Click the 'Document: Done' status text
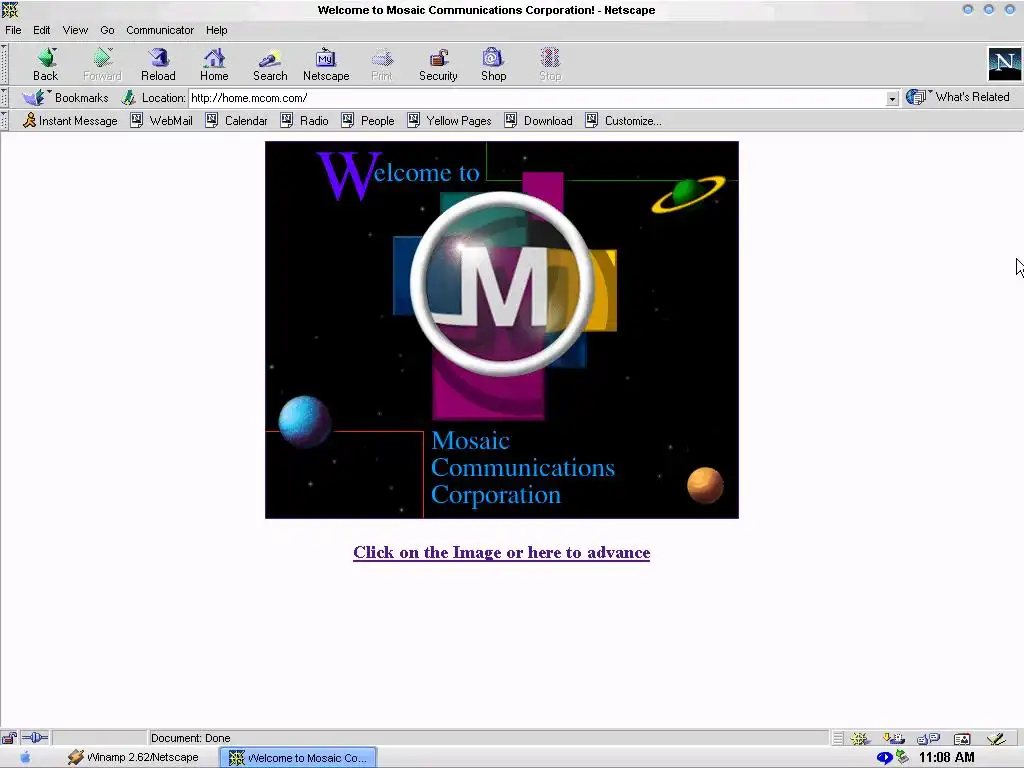 (191, 738)
